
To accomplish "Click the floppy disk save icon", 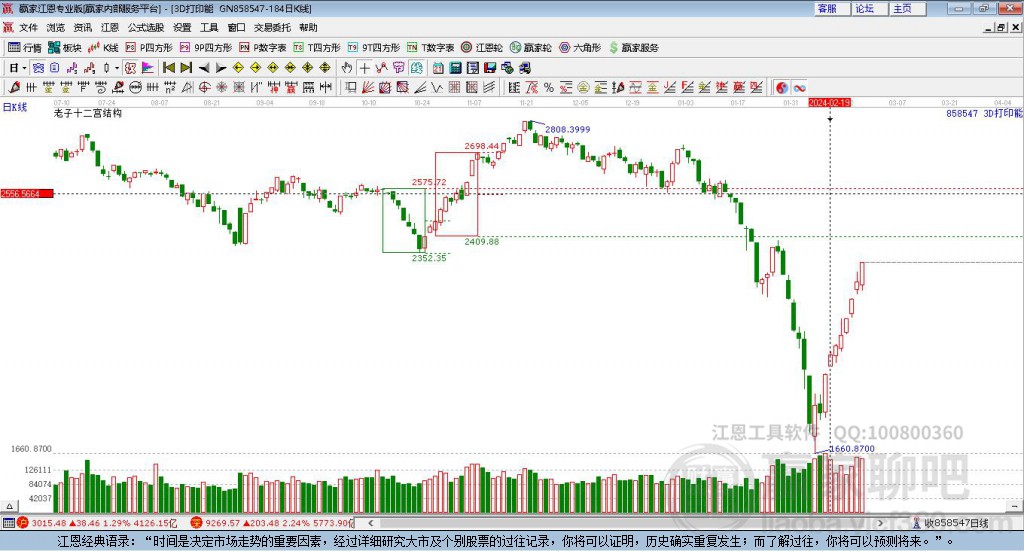I will [x=490, y=68].
